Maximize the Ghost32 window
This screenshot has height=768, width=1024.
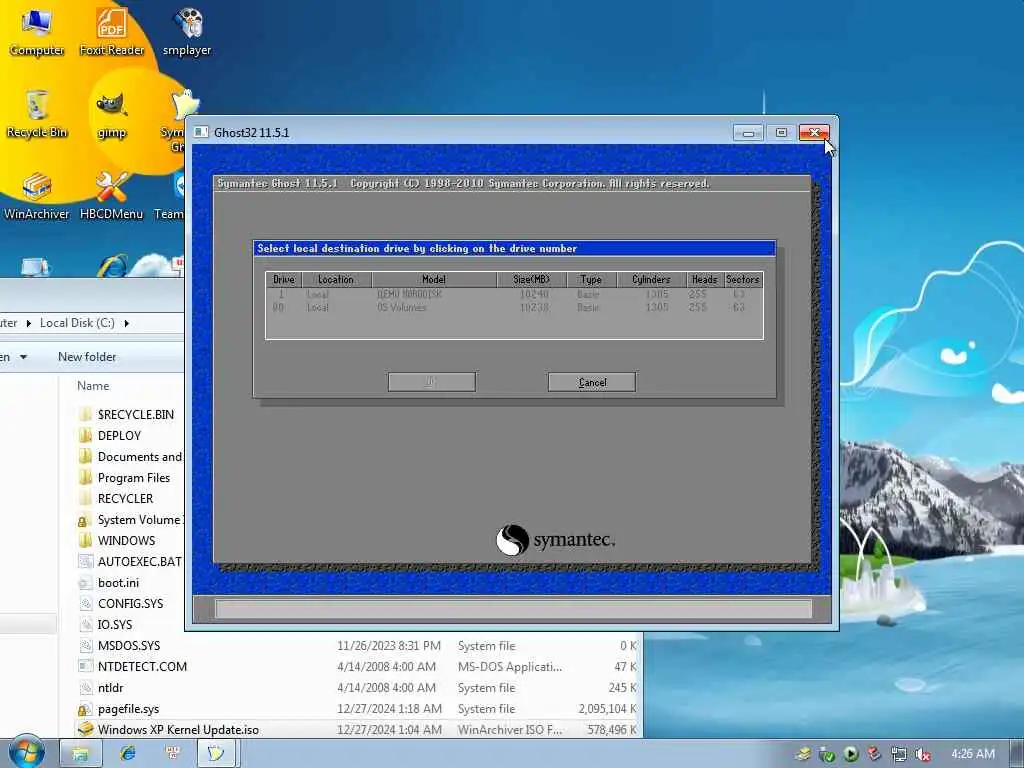pos(781,133)
